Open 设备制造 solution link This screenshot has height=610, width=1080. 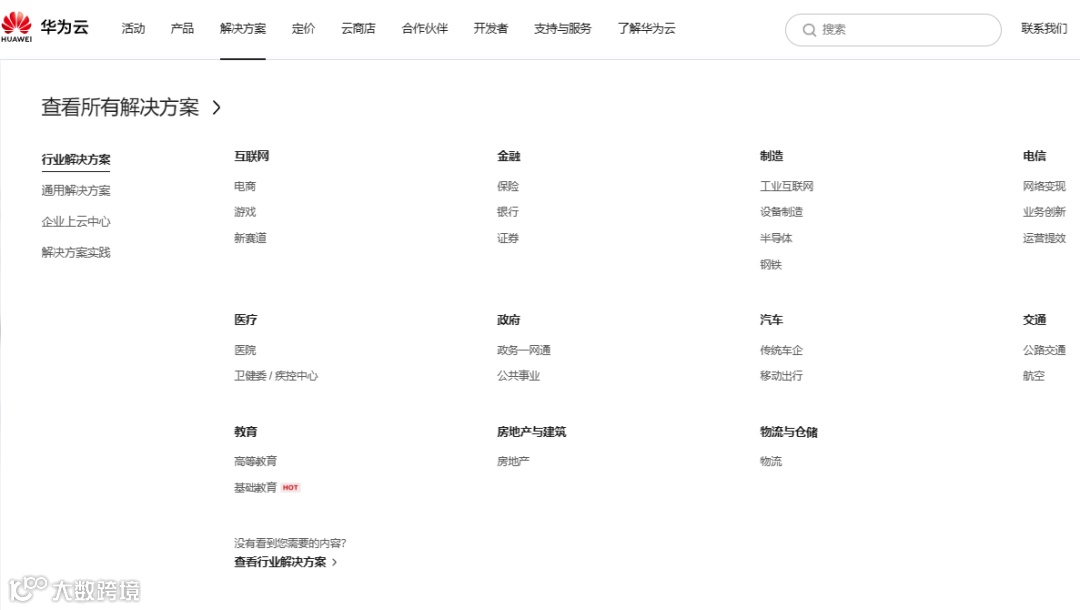click(781, 211)
